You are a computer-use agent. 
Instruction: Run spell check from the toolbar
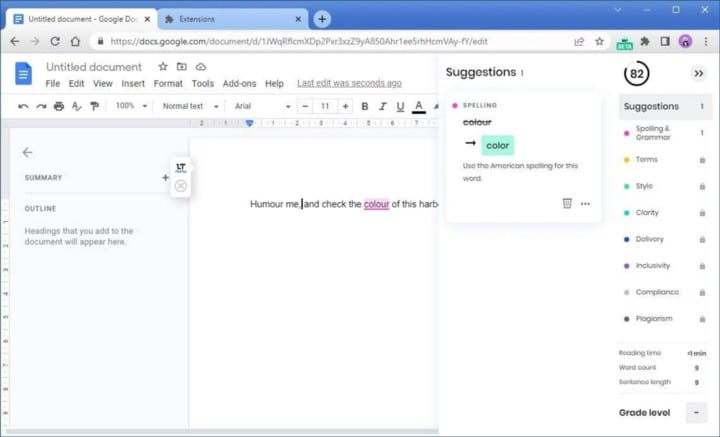(77, 106)
